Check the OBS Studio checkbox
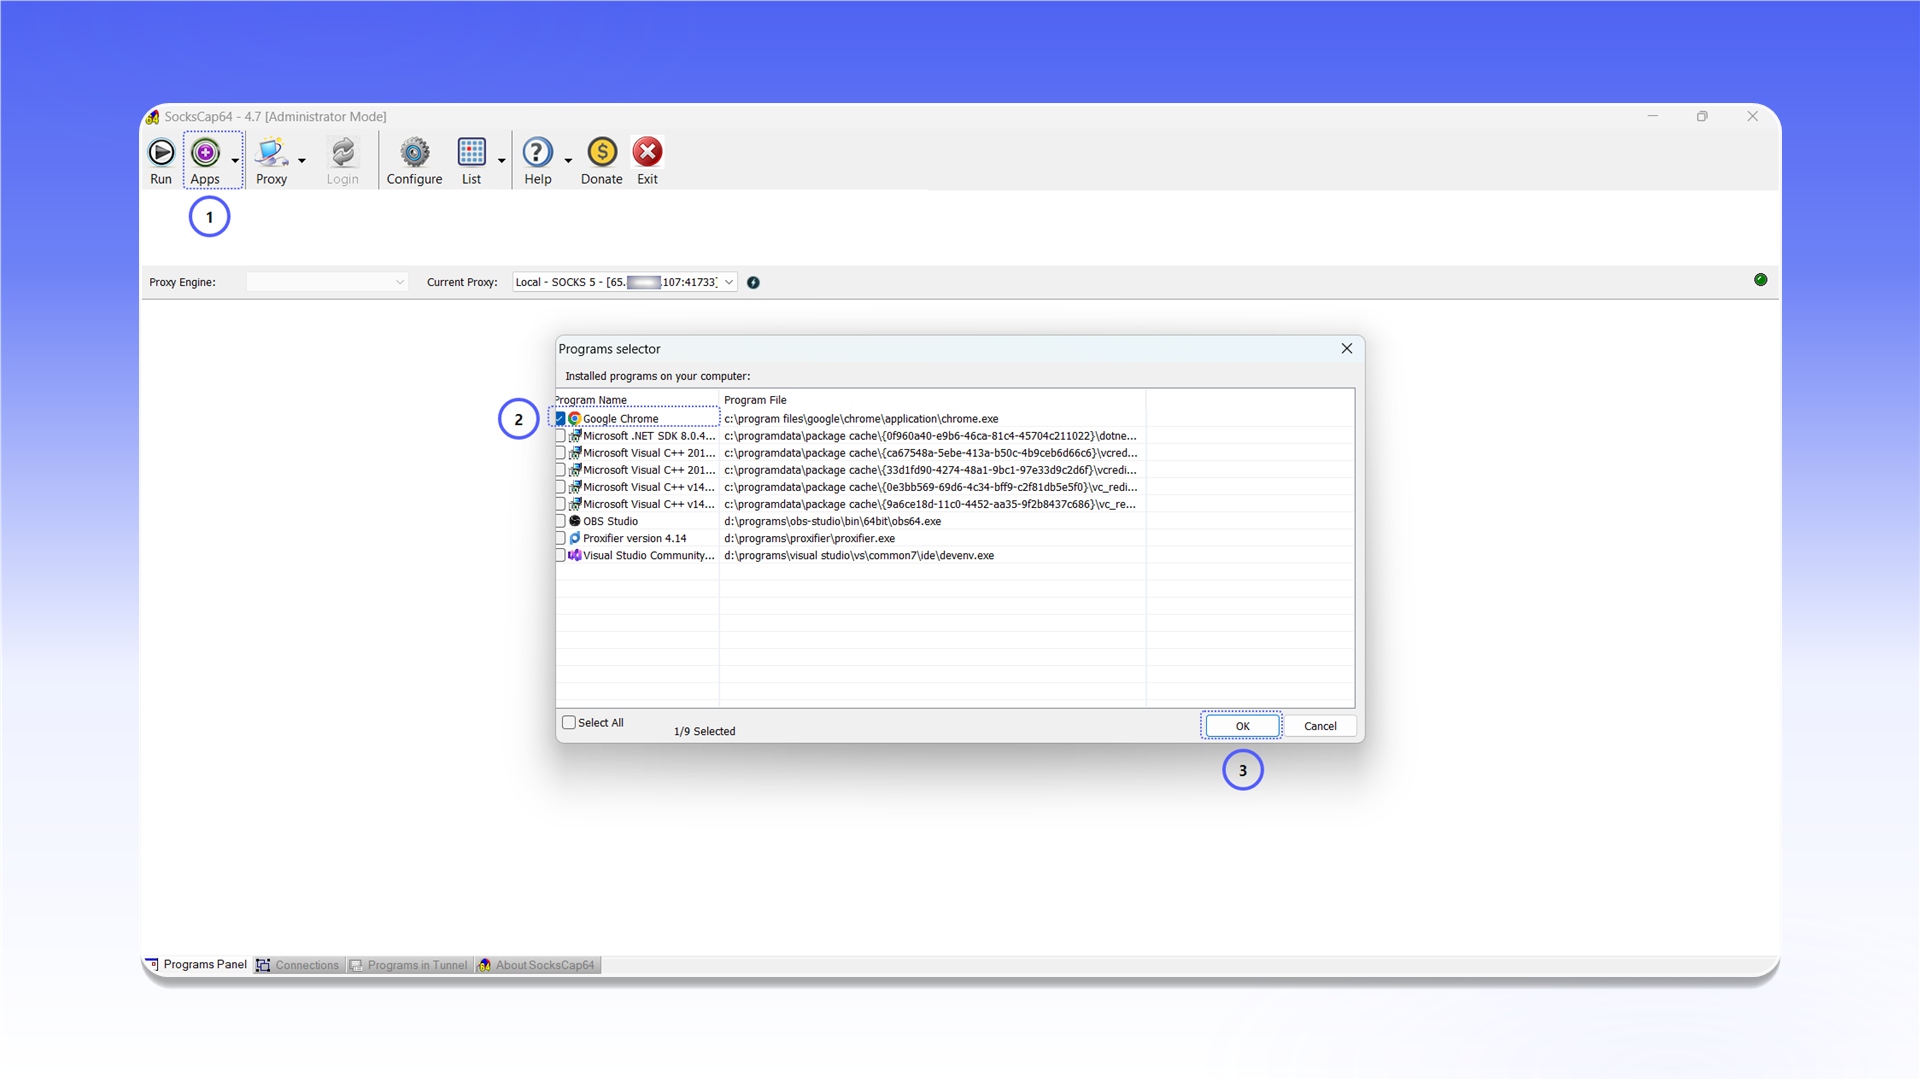1920x1080 pixels. click(x=560, y=521)
